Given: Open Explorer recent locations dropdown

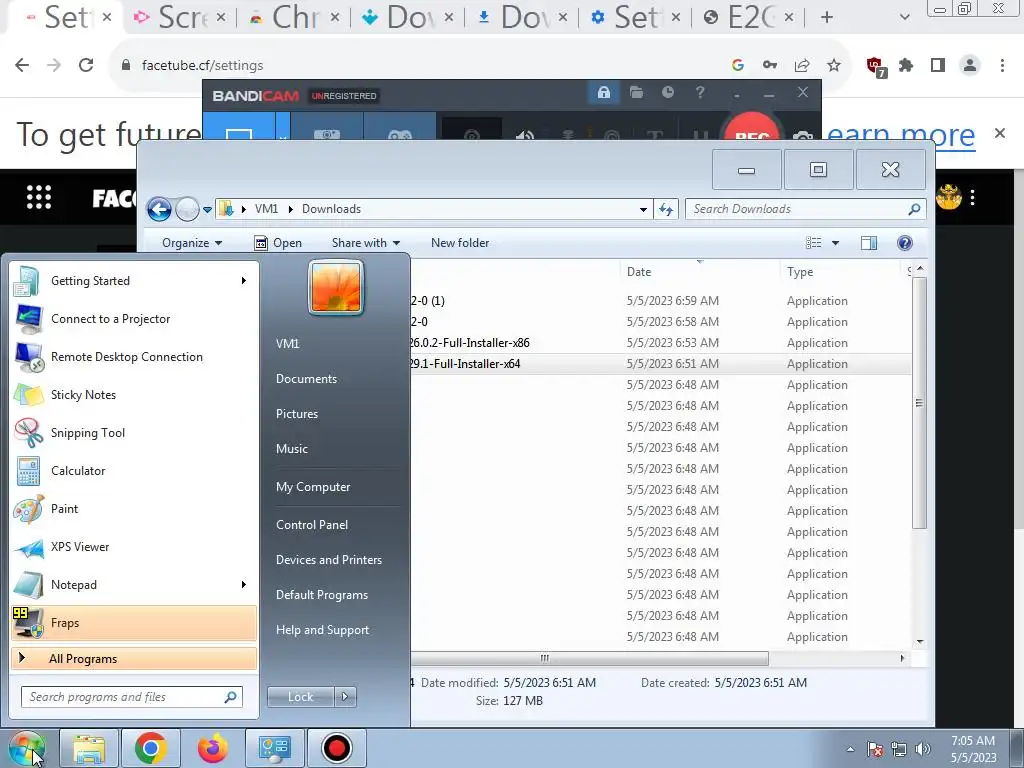Looking at the screenshot, I should pos(207,210).
